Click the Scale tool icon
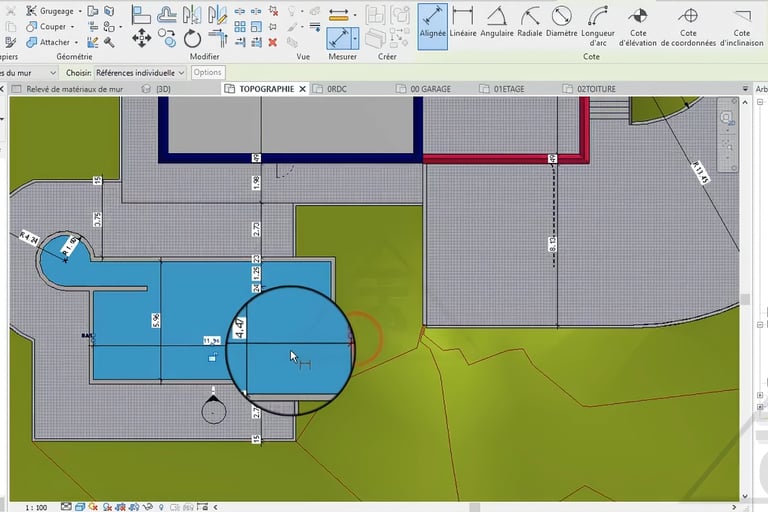The image size is (768, 512). [256, 26]
